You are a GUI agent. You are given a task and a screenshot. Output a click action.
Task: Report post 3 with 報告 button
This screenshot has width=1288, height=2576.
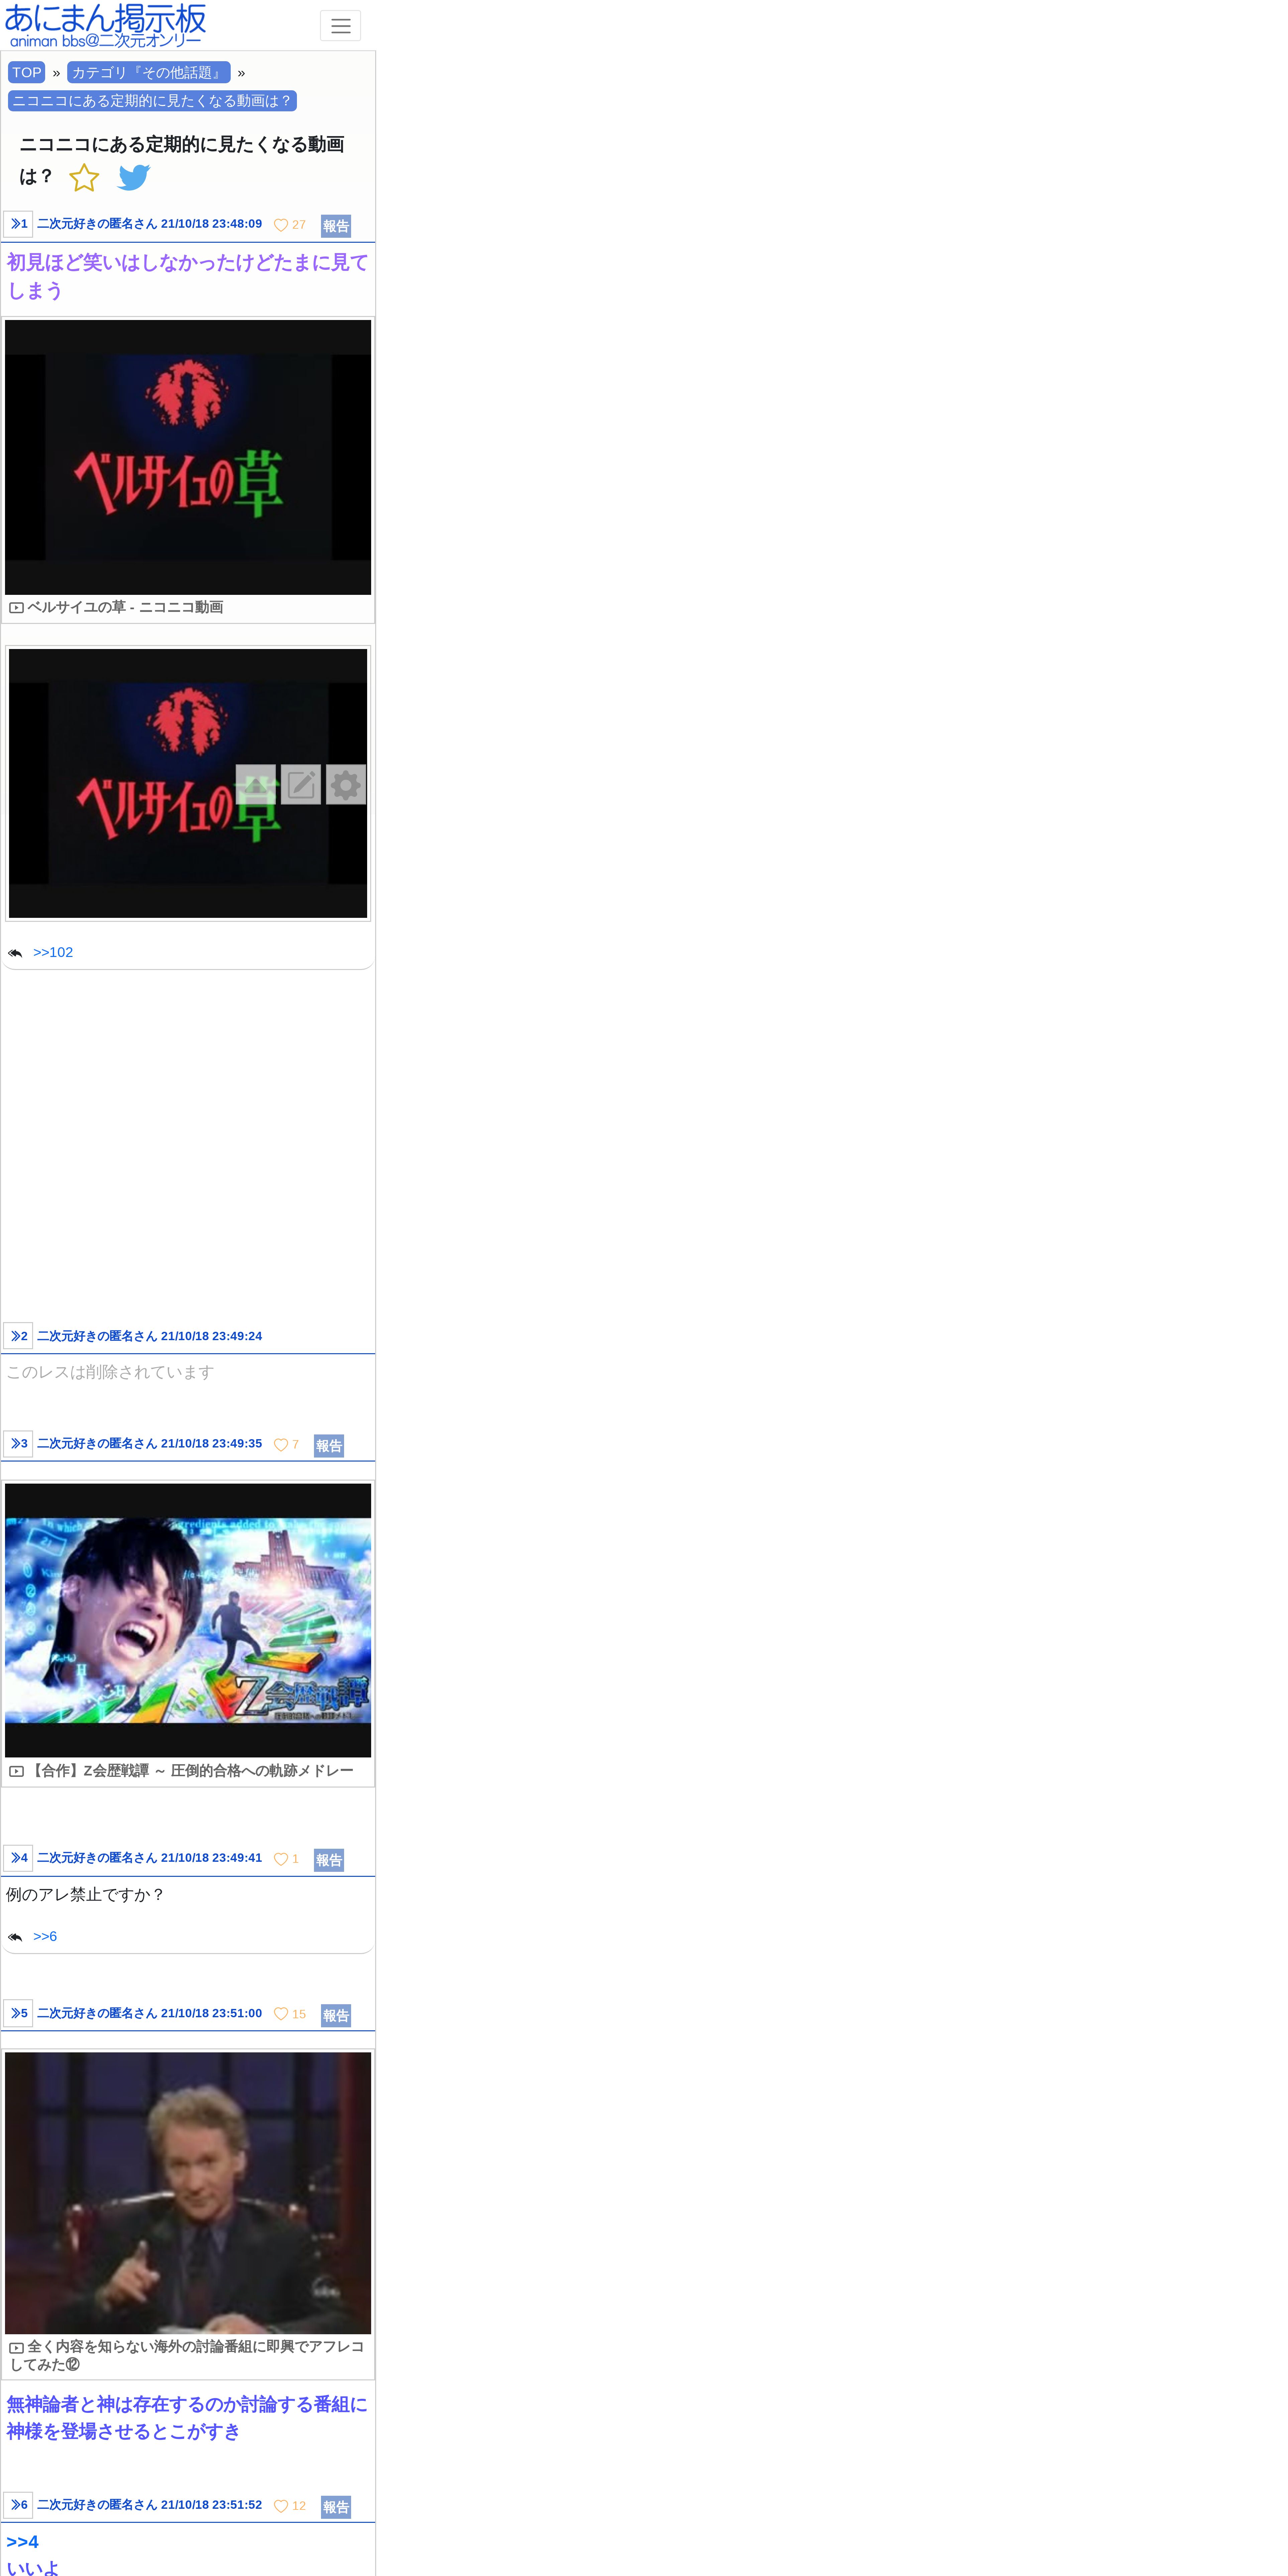pos(329,1446)
